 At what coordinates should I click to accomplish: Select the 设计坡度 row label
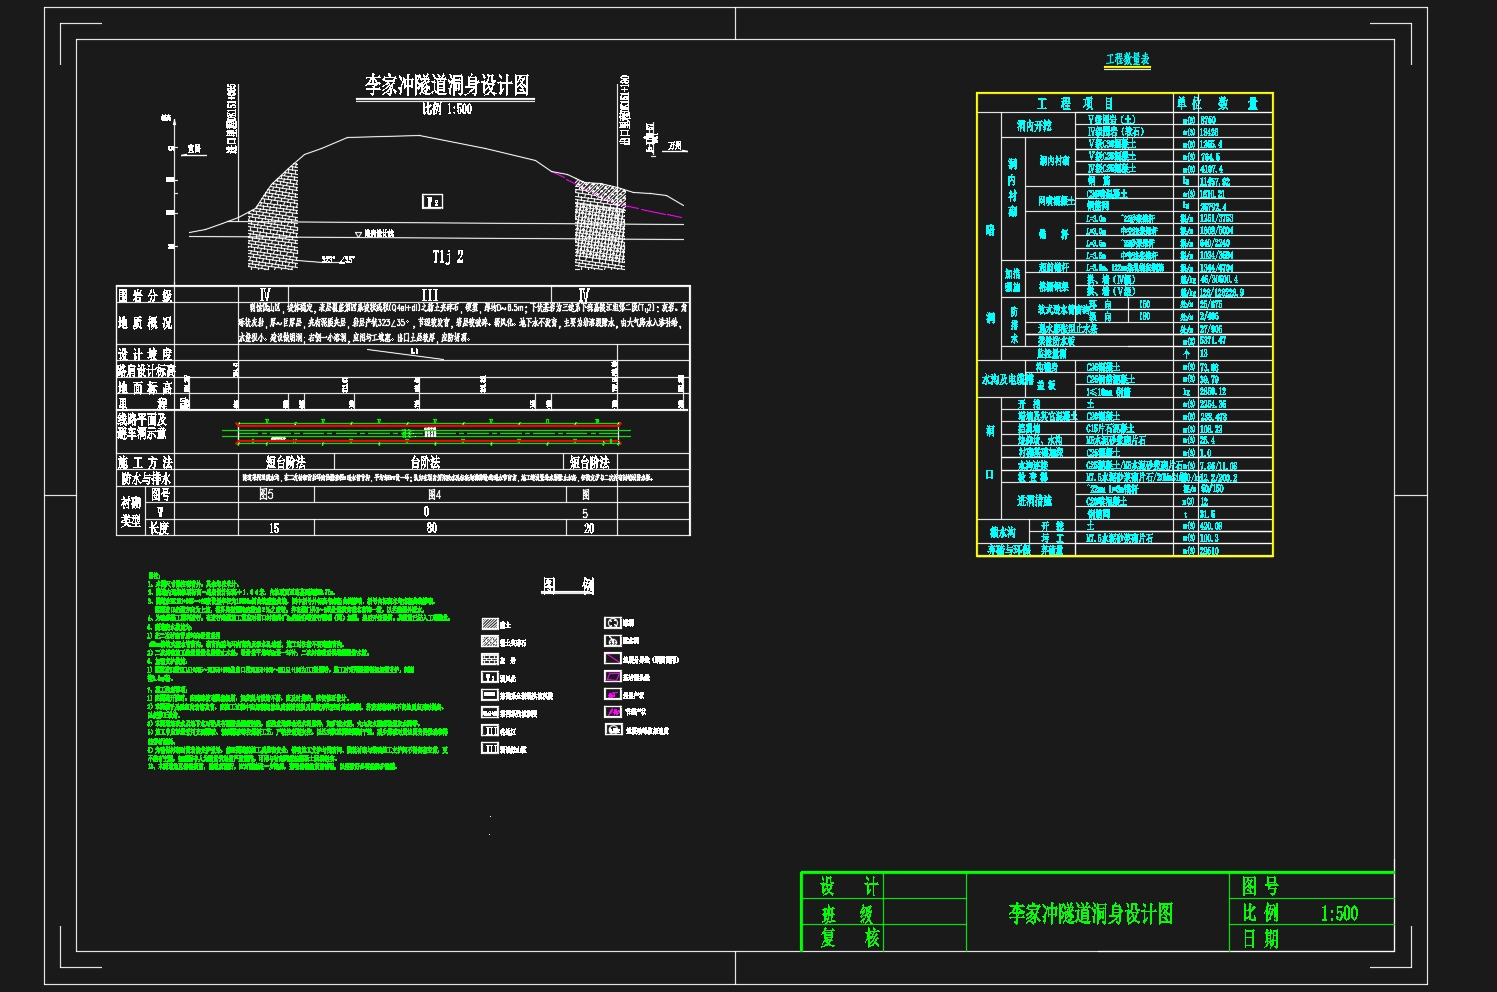point(146,354)
